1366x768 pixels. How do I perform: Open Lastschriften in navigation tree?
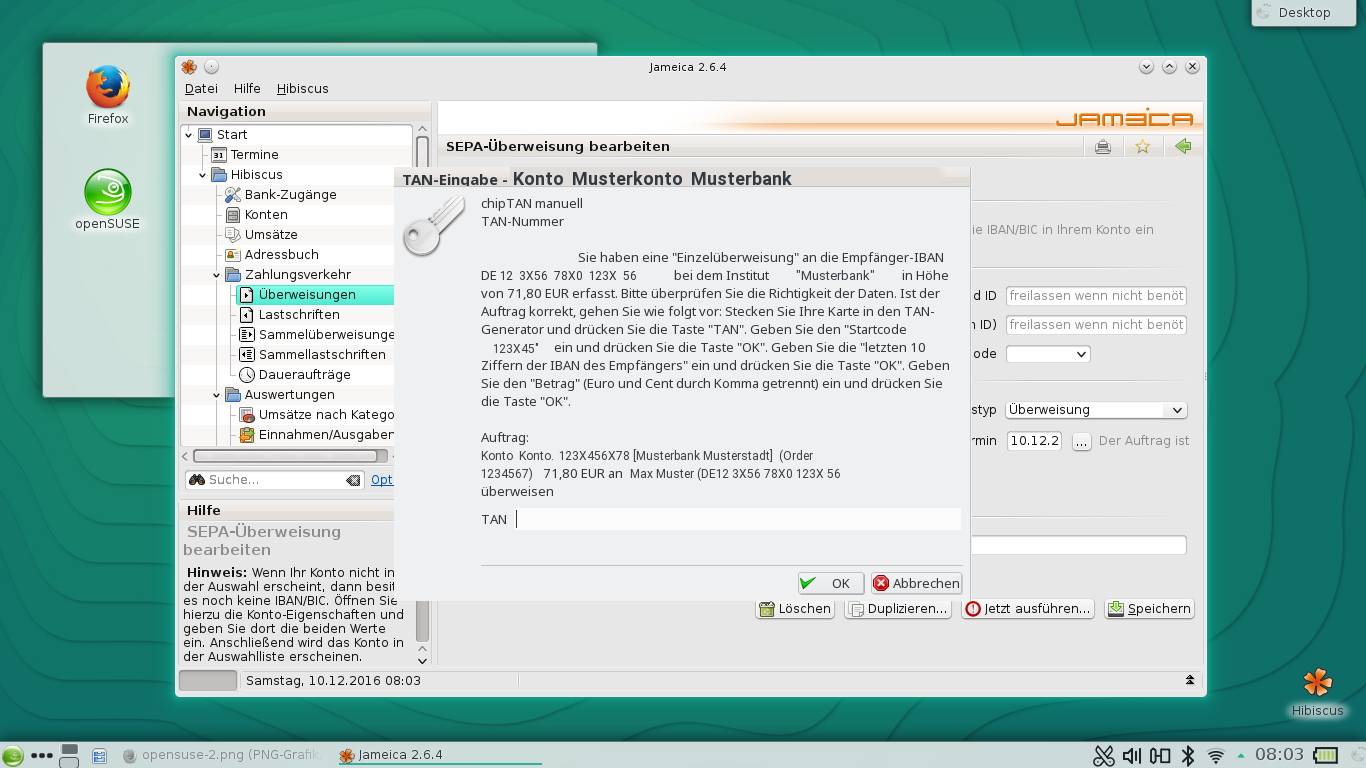[299, 315]
